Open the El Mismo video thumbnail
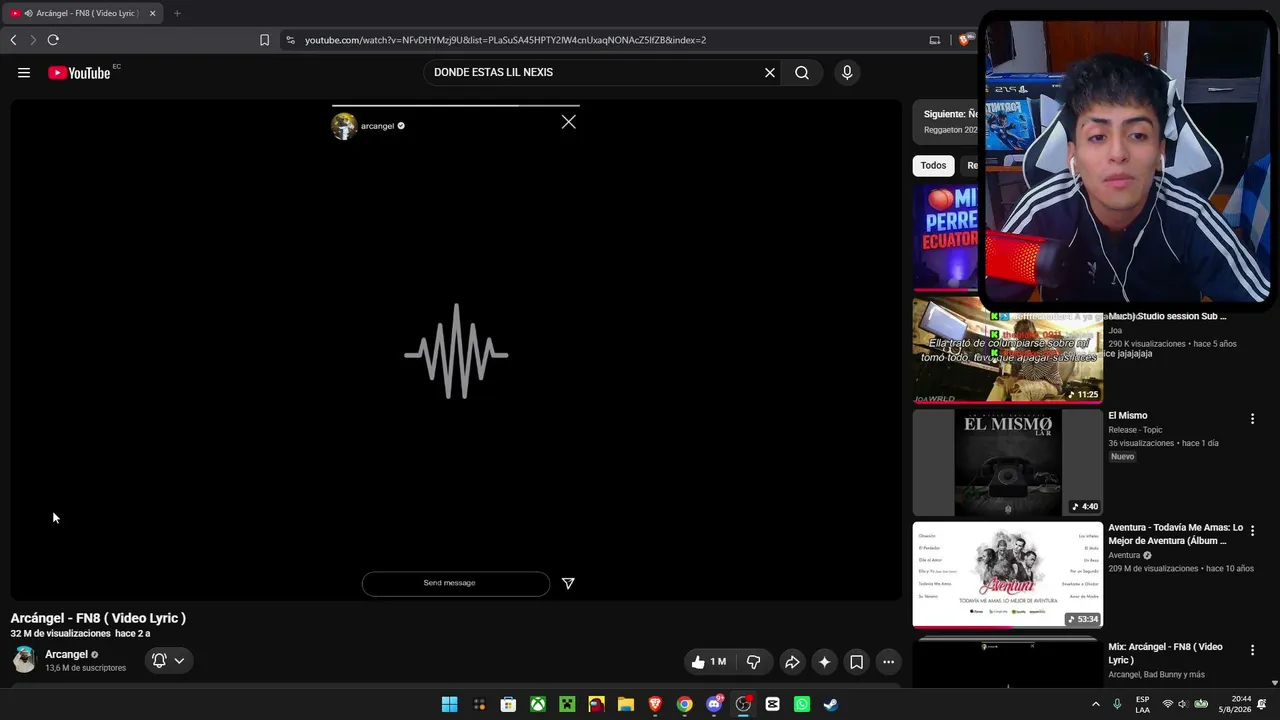The width and height of the screenshot is (1280, 720). coord(1007,463)
